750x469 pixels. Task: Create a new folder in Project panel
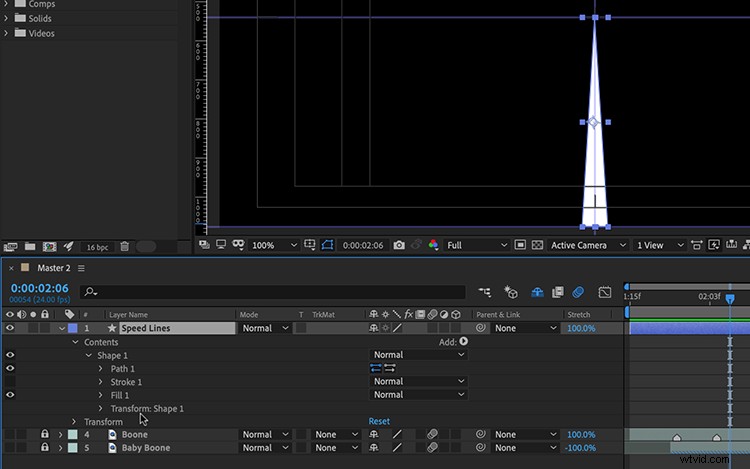click(x=30, y=247)
